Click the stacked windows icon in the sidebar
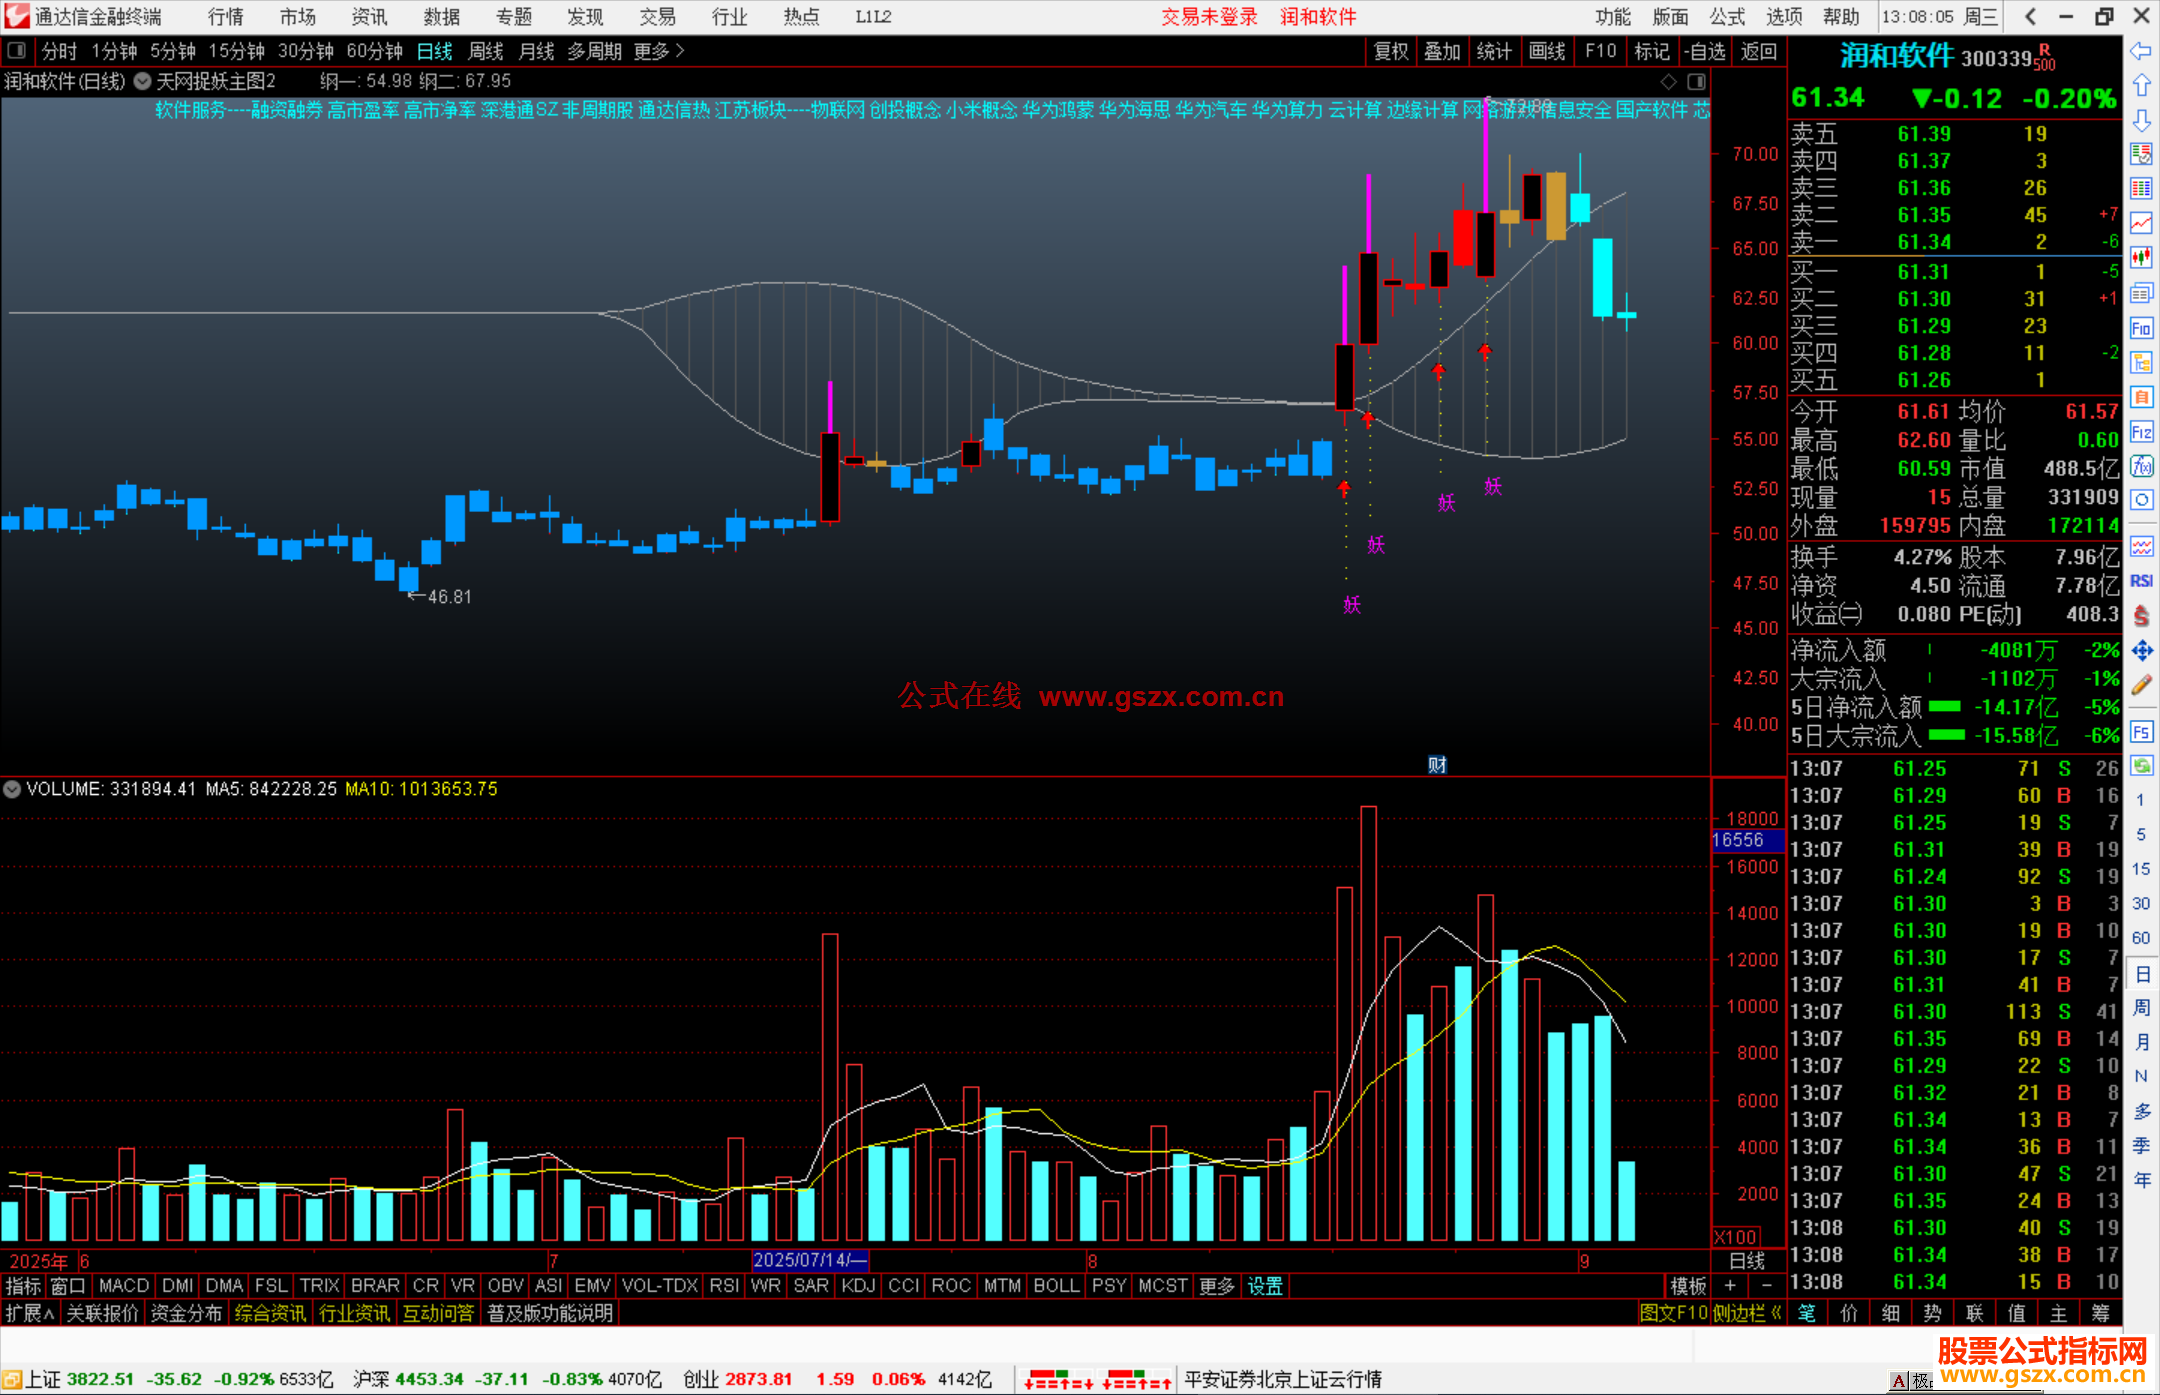 (2141, 293)
